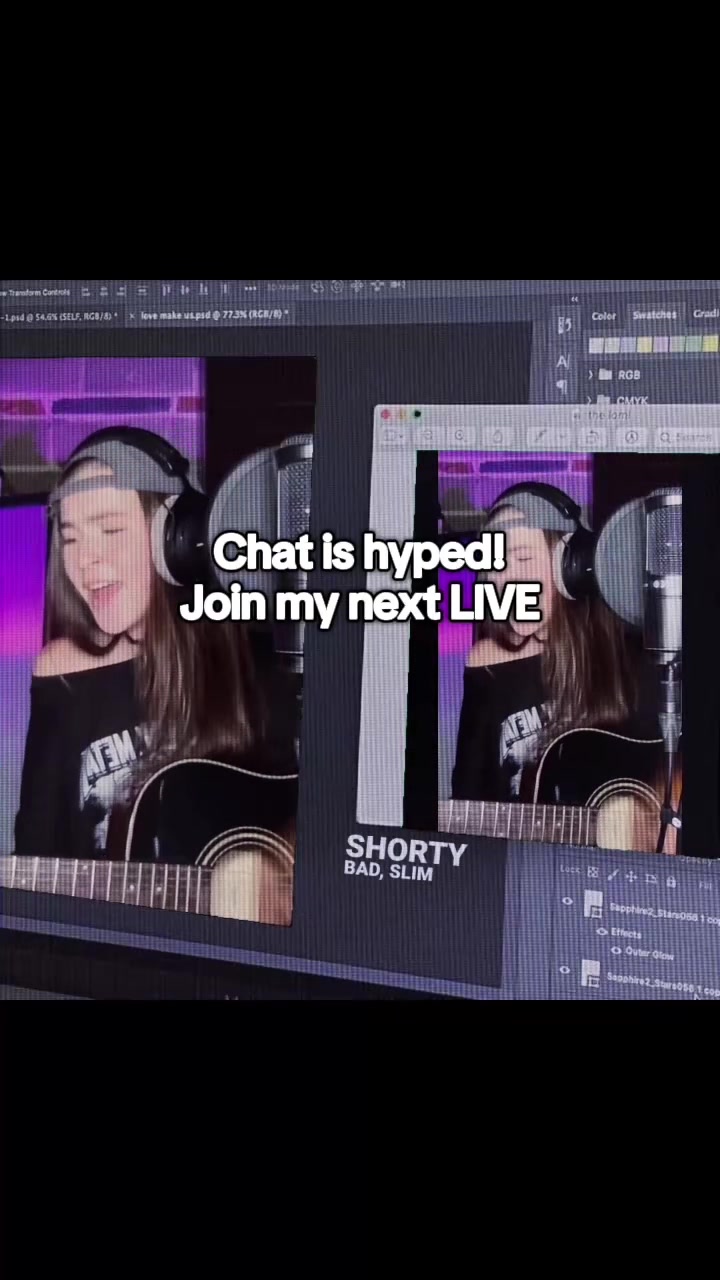
Task: Toggle Outer Glow effect visibility
Action: coord(616,950)
